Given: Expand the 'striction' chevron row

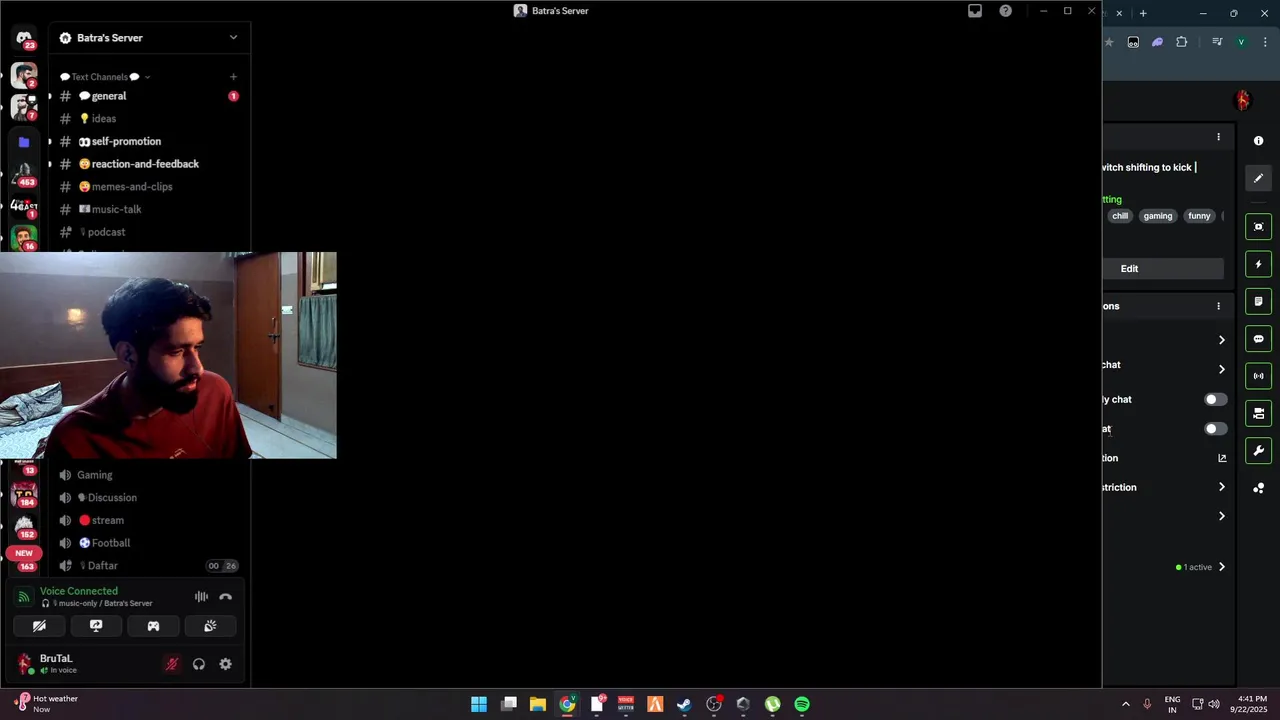Looking at the screenshot, I should point(1221,487).
